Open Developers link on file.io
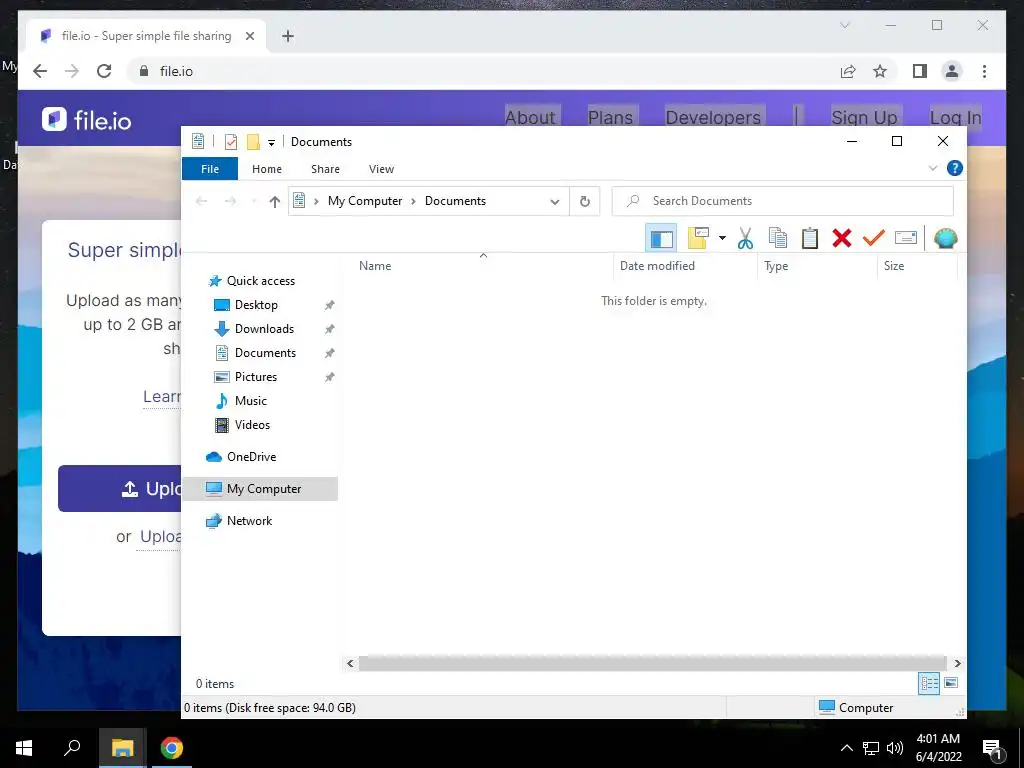 [713, 118]
